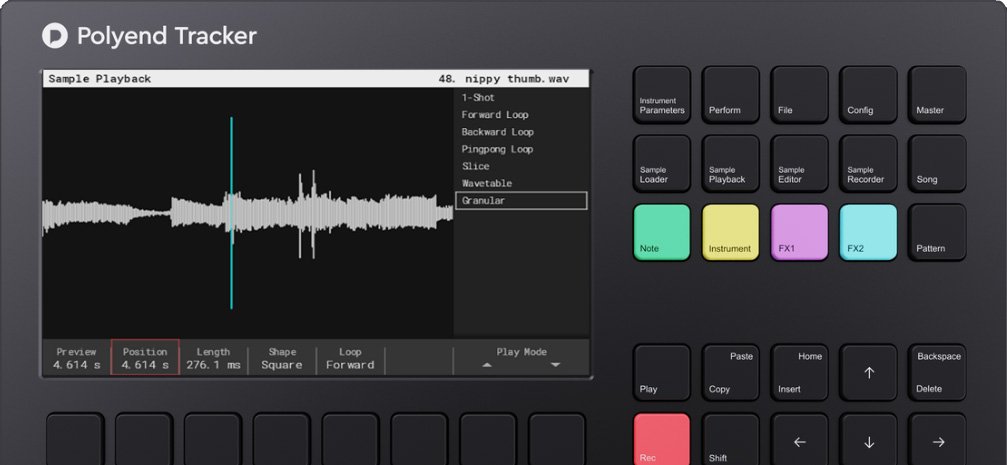Viewport: 1007px width, 465px height.
Task: Select the highlighted Granular play mode
Action: coord(521,200)
